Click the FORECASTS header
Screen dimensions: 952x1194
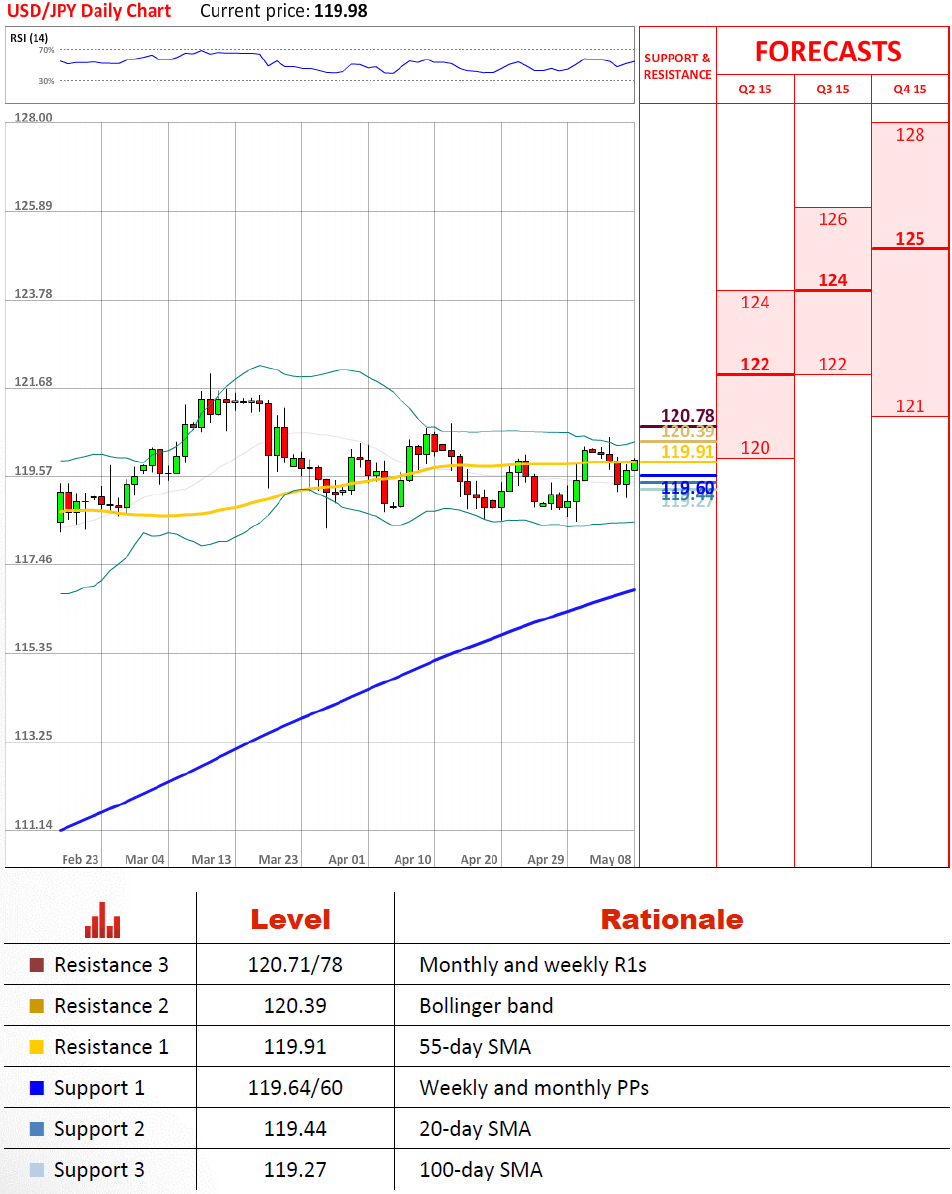point(828,52)
